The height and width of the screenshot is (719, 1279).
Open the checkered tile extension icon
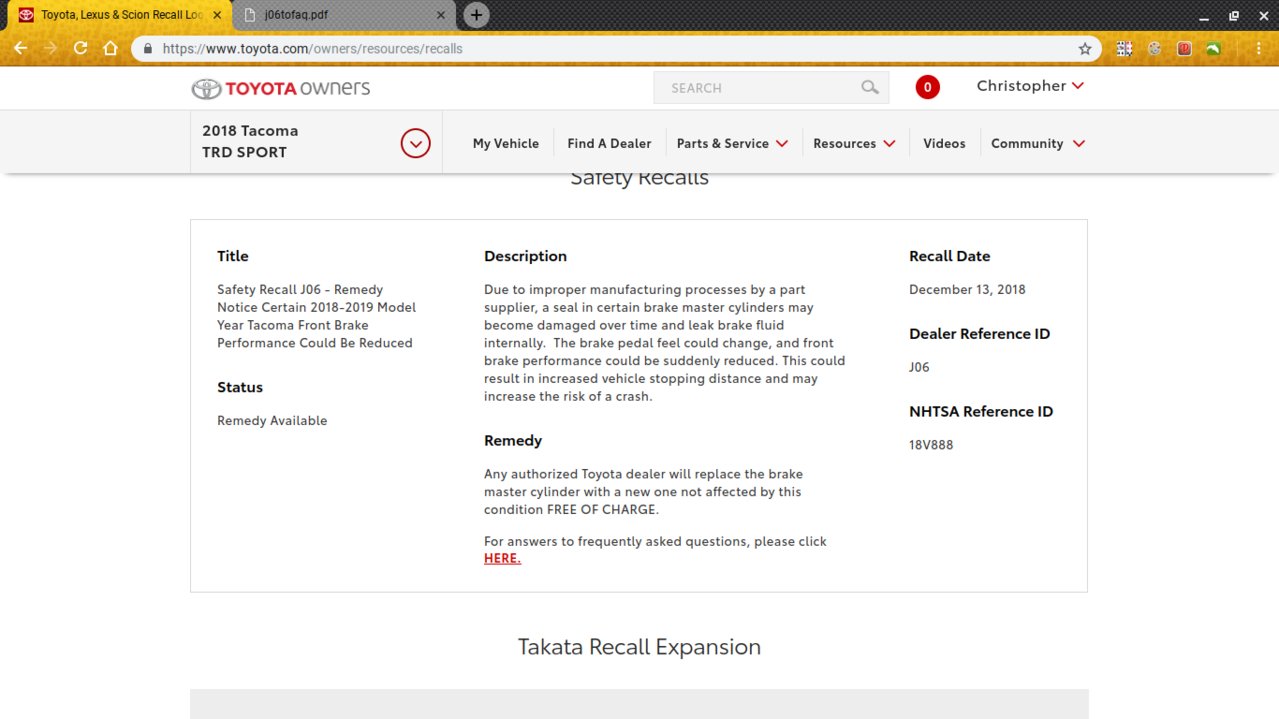1125,48
